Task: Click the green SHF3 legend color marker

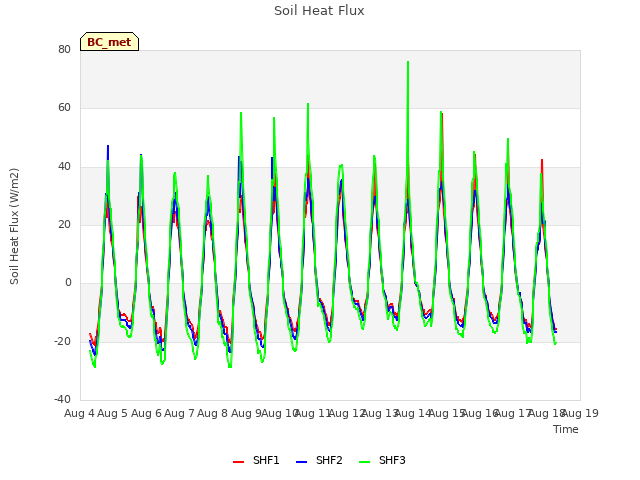Action: 364,462
